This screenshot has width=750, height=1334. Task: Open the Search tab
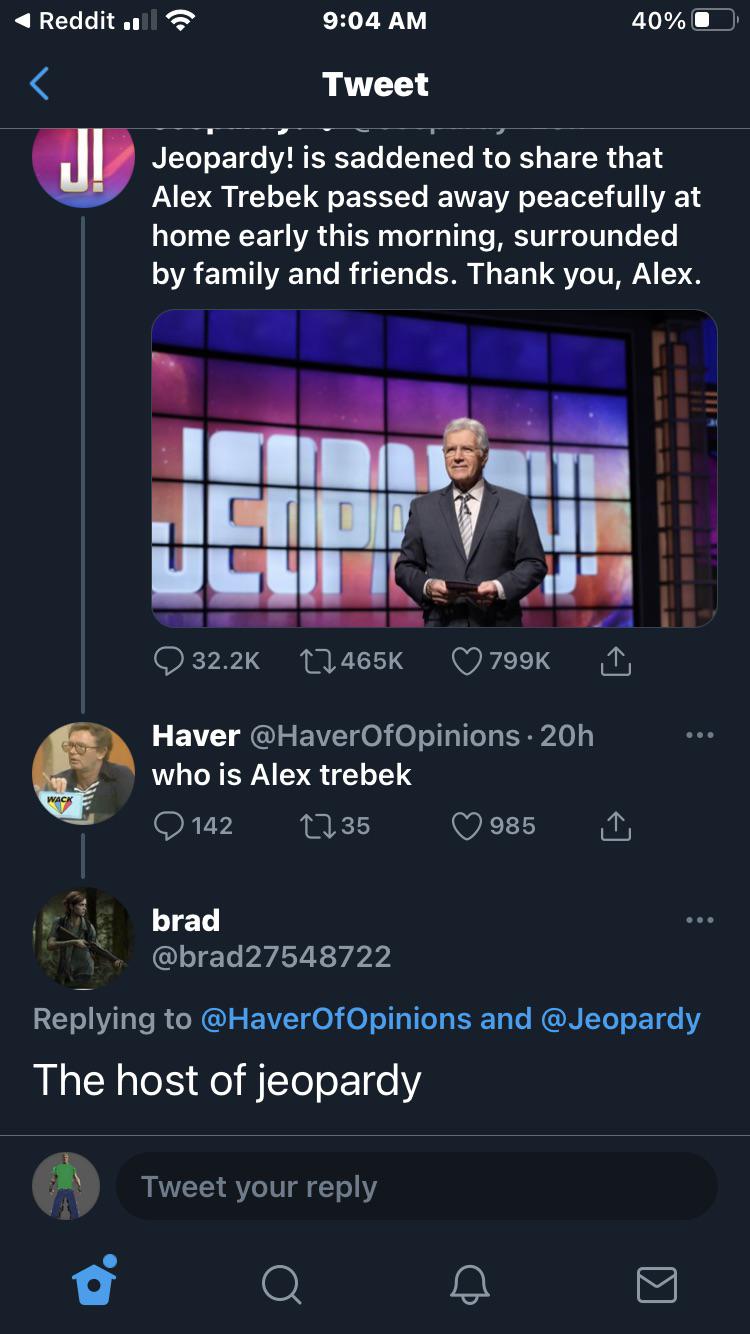click(281, 1284)
